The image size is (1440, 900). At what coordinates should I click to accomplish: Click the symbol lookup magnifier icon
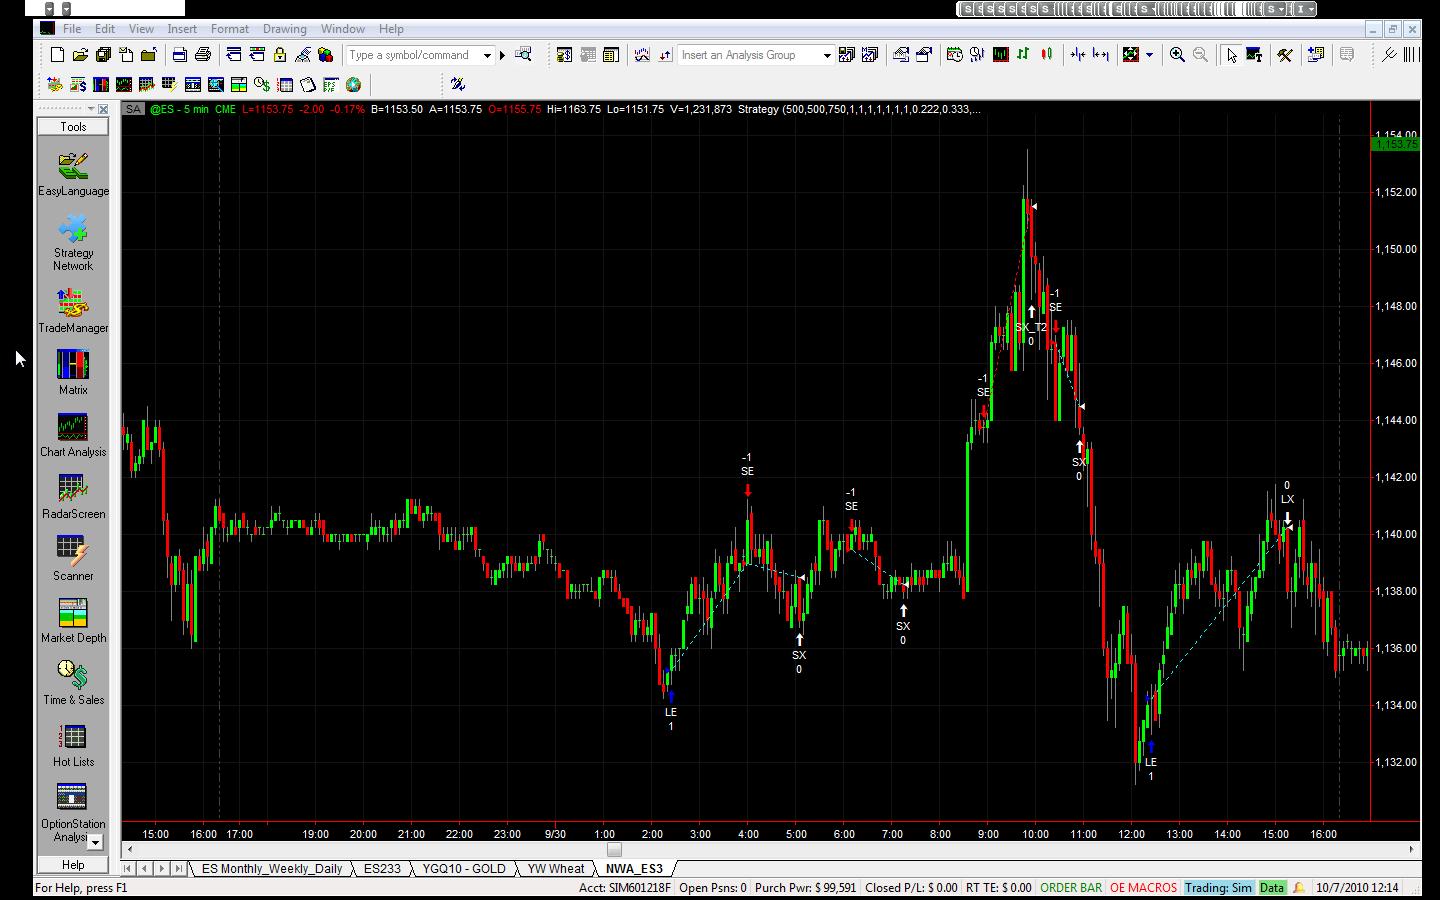[523, 55]
